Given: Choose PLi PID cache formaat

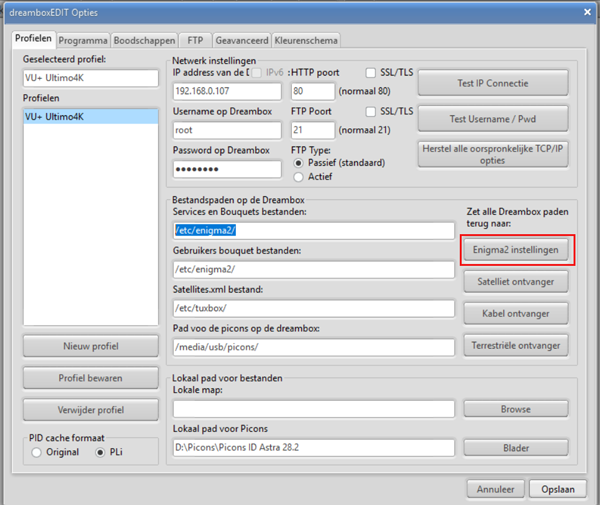Looking at the screenshot, I should coord(100,453).
